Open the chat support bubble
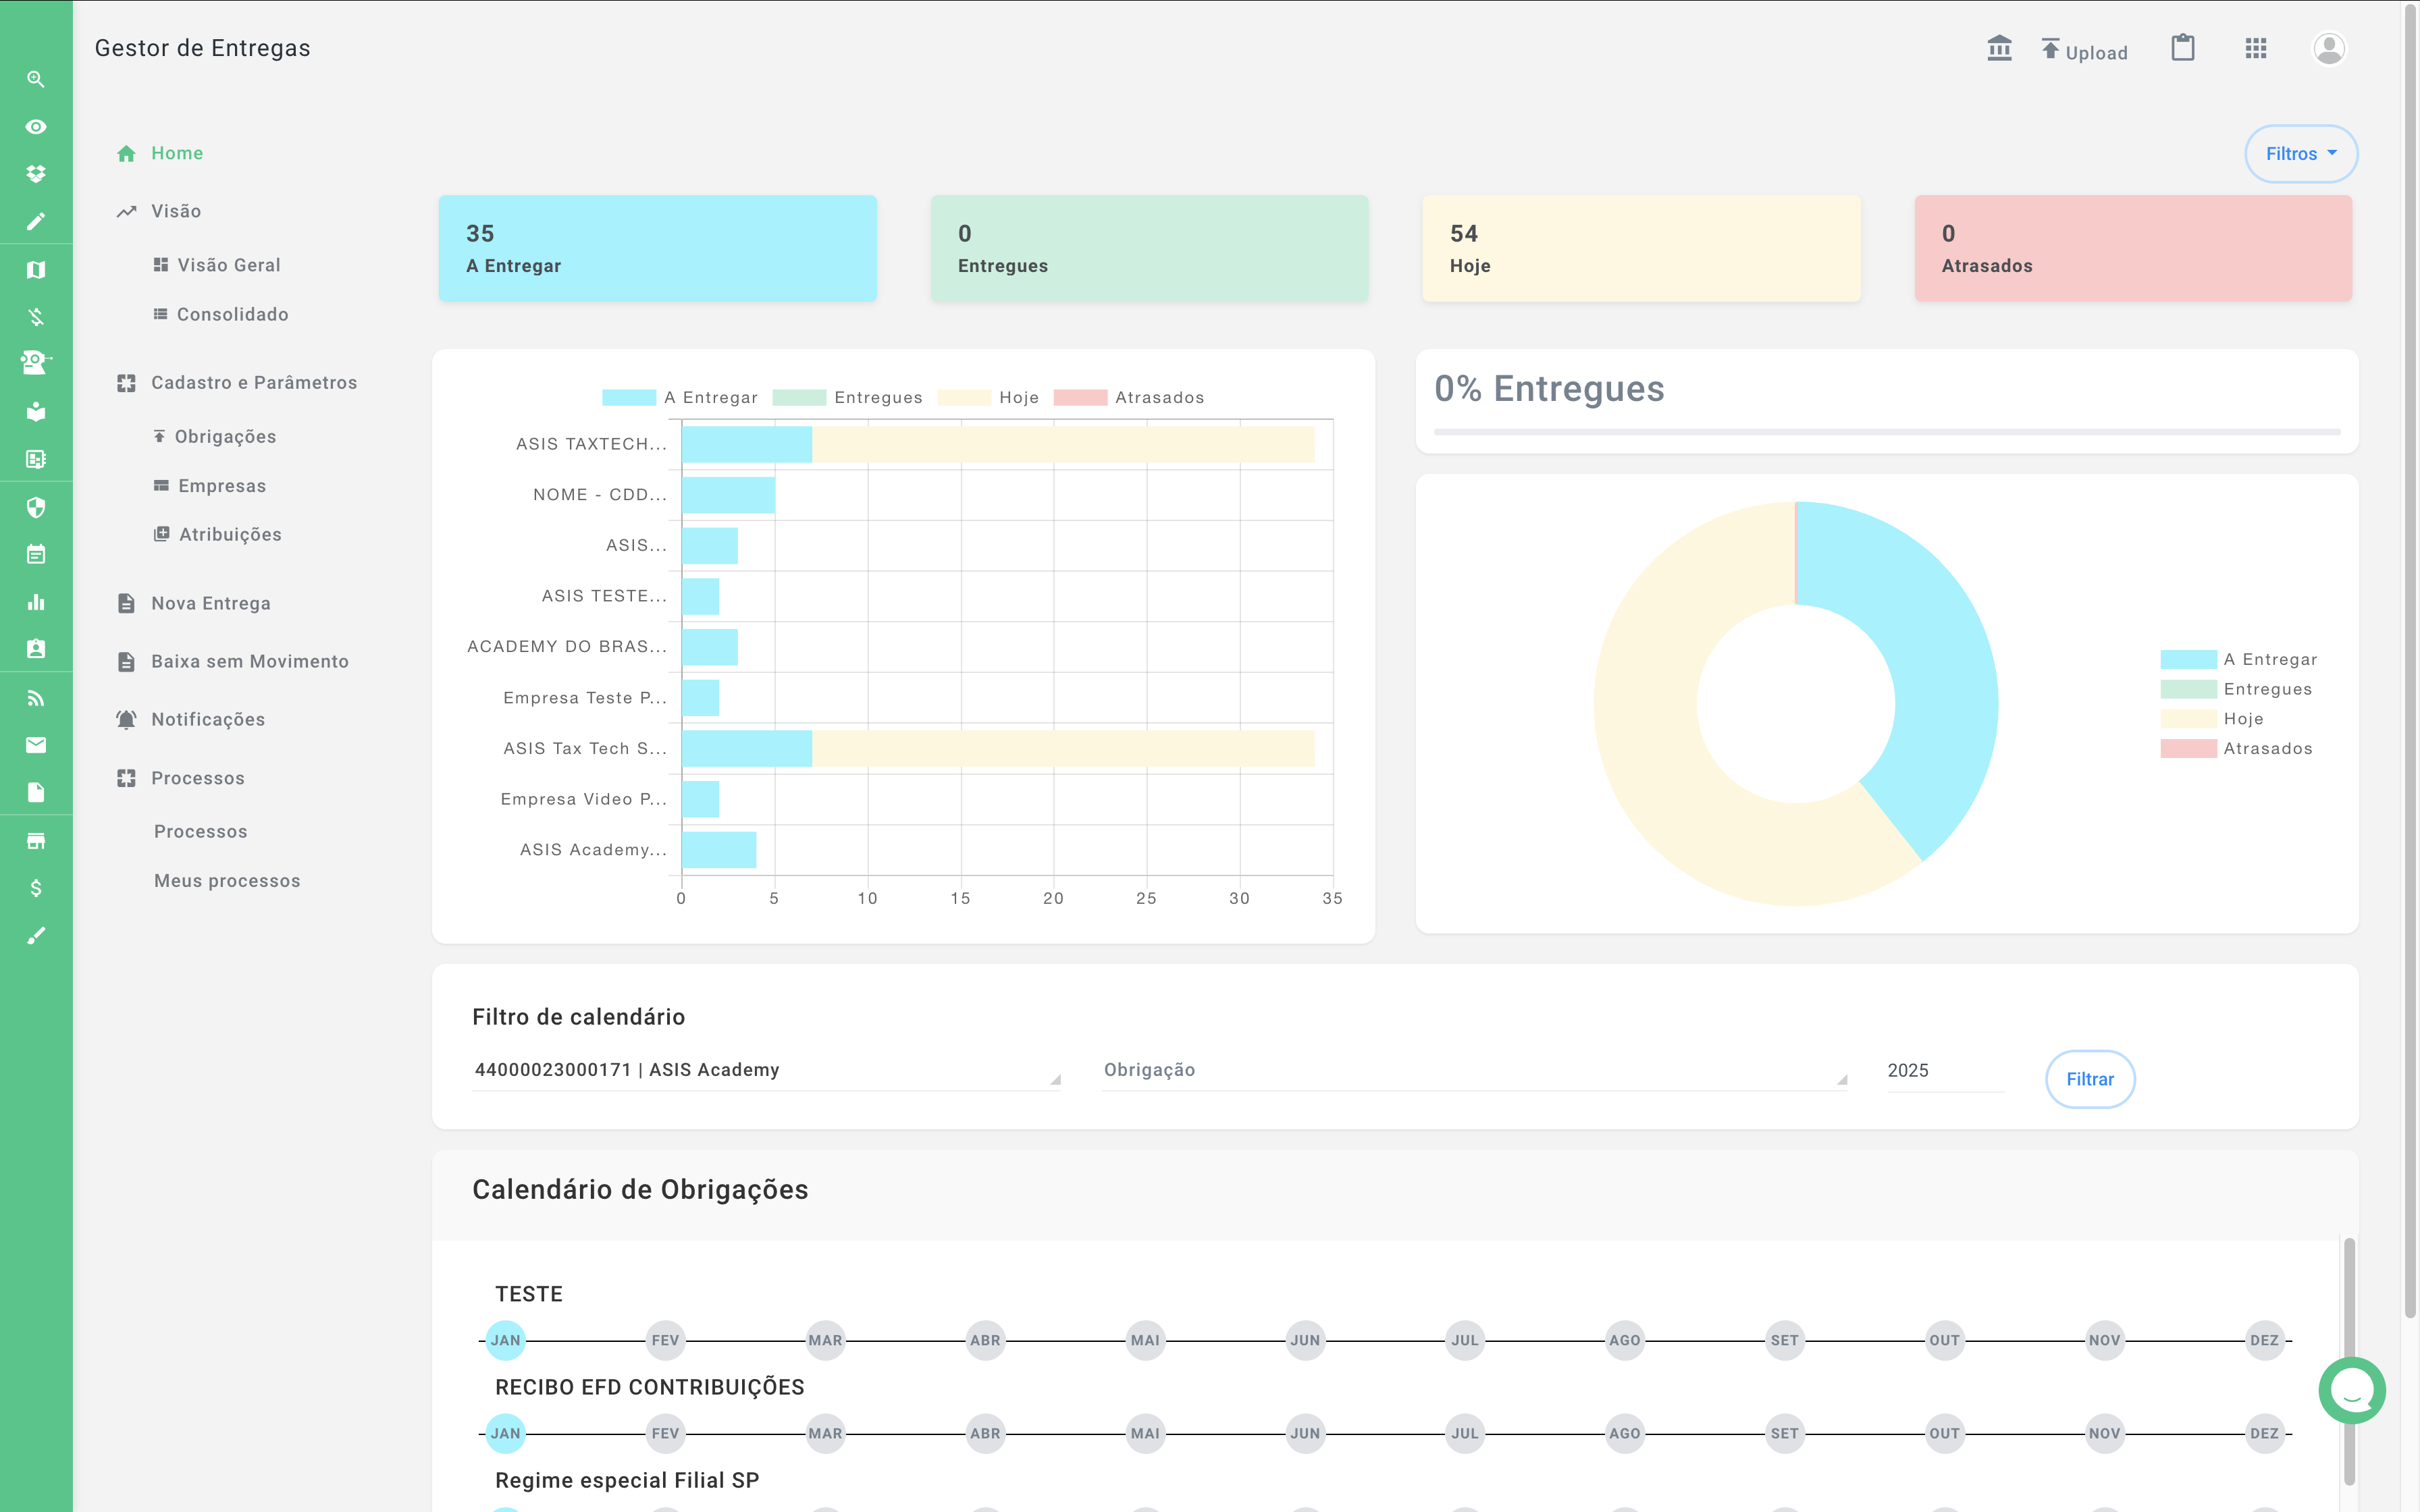The height and width of the screenshot is (1512, 2420). (2352, 1390)
